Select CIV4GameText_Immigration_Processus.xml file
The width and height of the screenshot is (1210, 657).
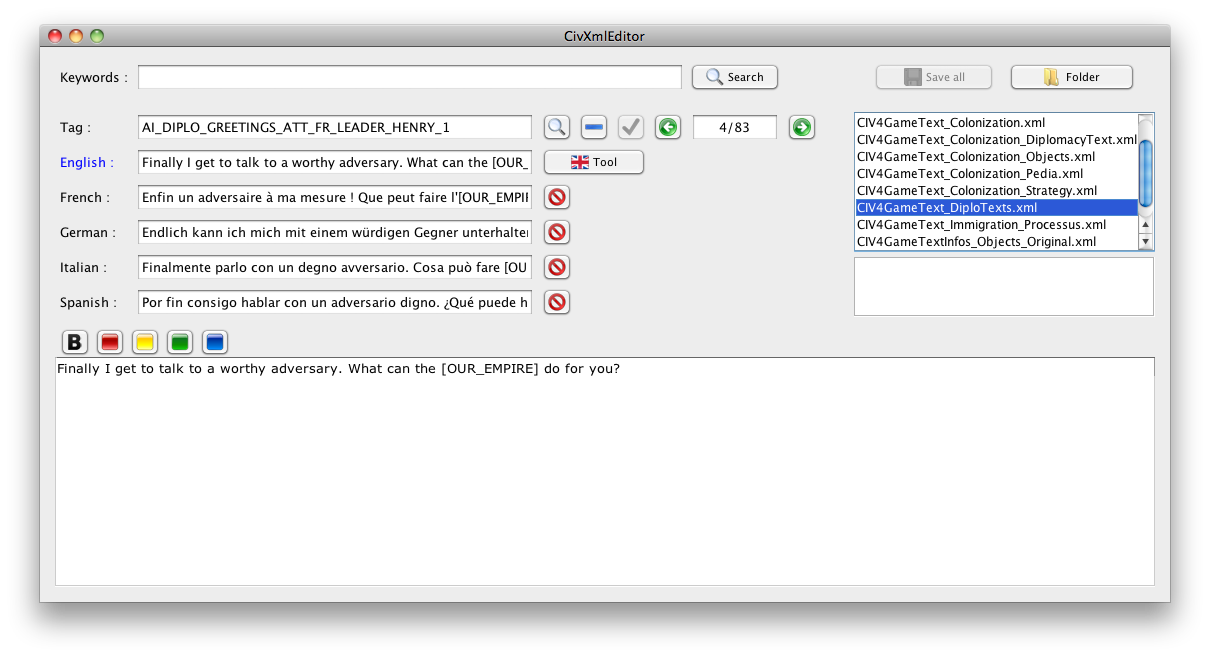coord(997,224)
